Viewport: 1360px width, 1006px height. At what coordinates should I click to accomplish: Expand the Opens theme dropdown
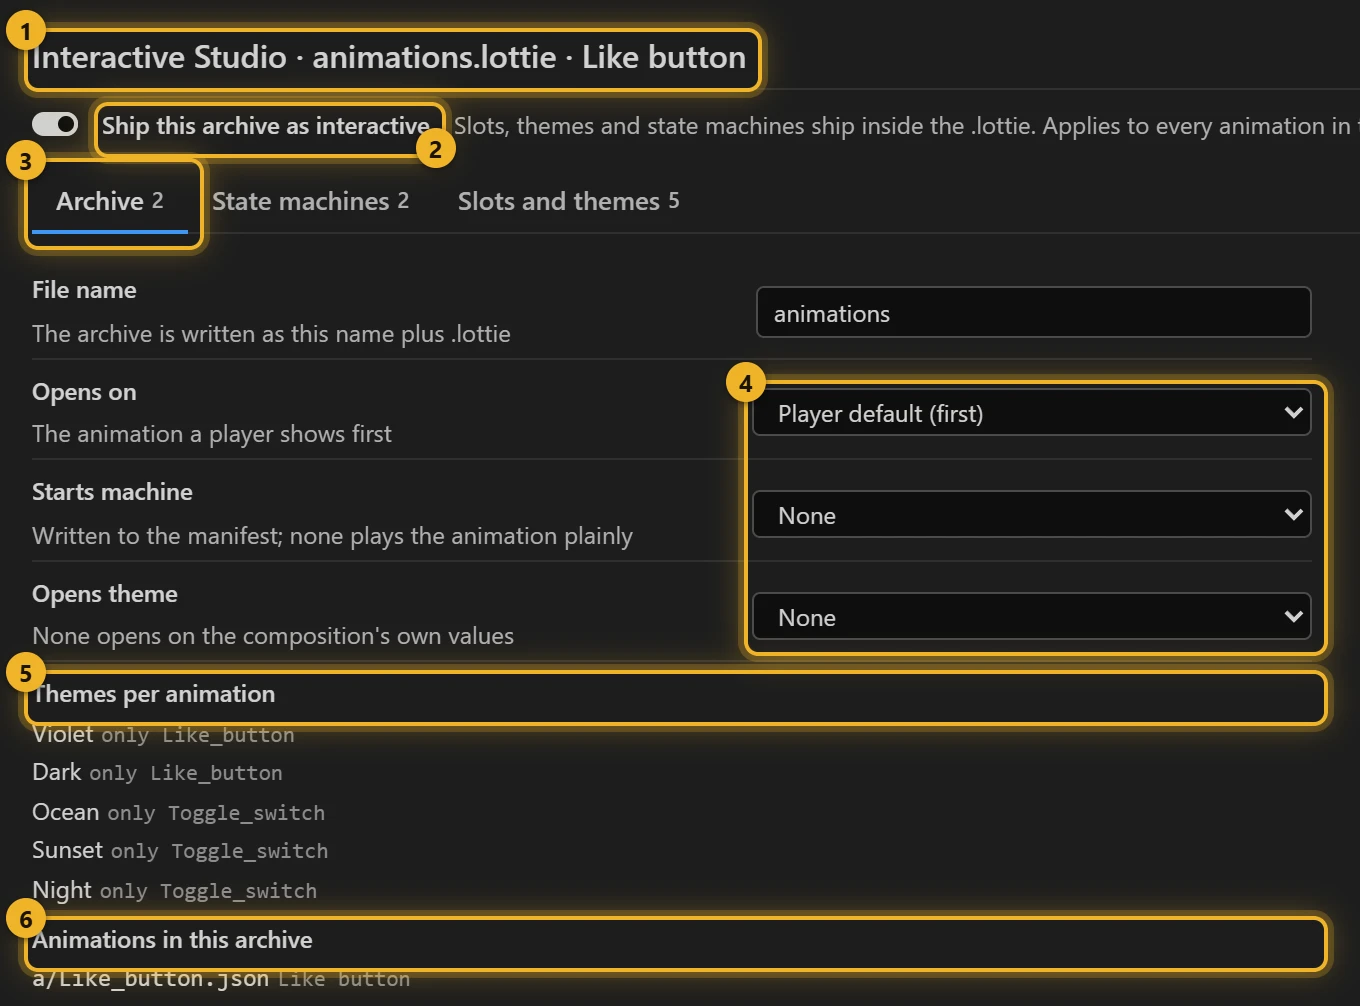(x=1033, y=617)
